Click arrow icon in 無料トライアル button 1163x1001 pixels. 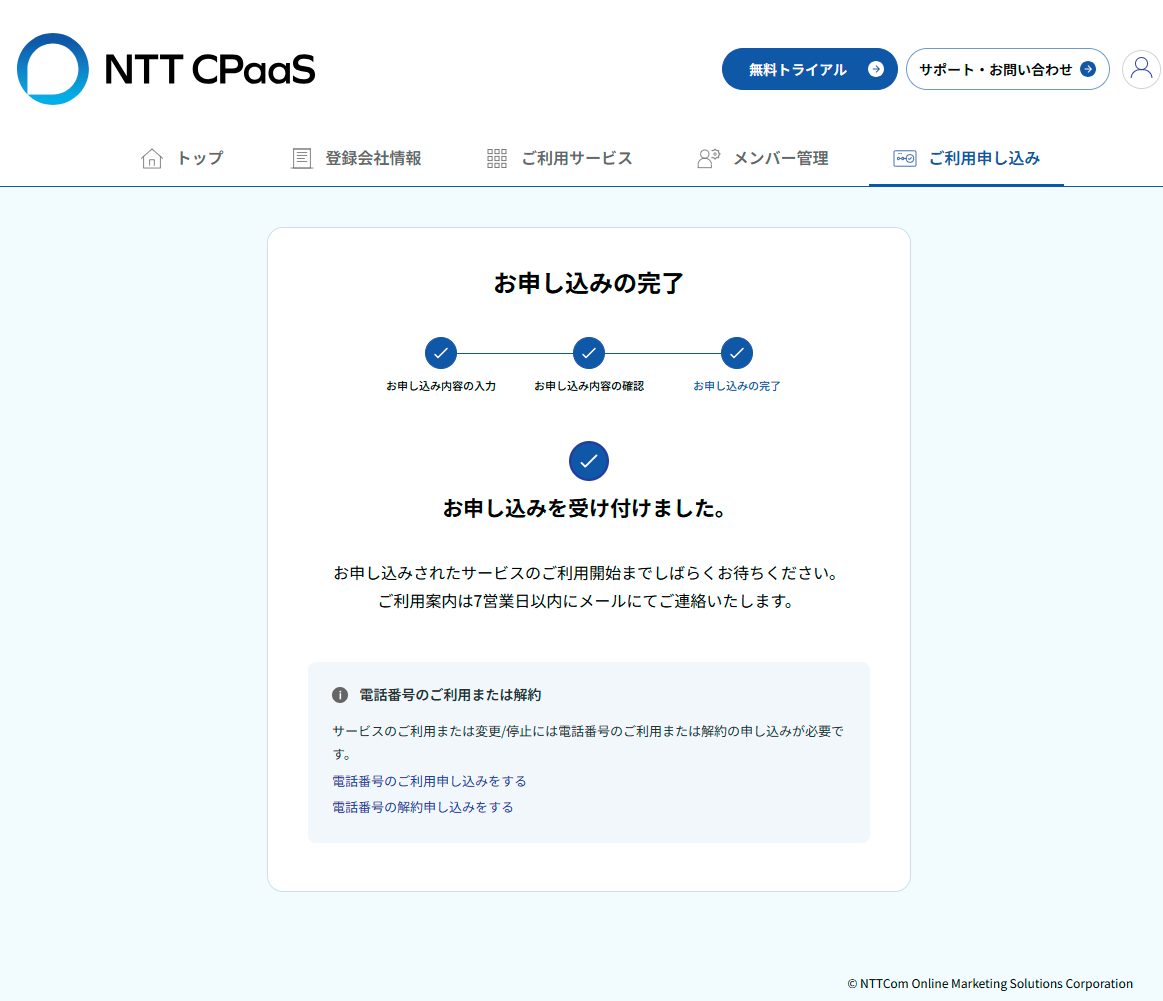click(x=875, y=70)
